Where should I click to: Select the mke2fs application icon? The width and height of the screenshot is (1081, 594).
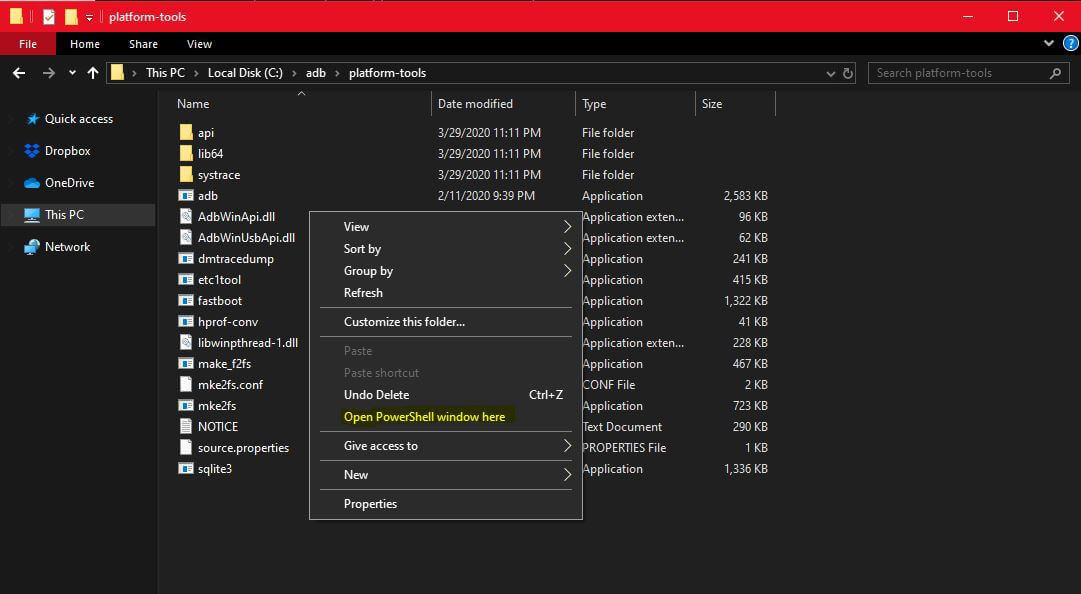pyautogui.click(x=186, y=405)
